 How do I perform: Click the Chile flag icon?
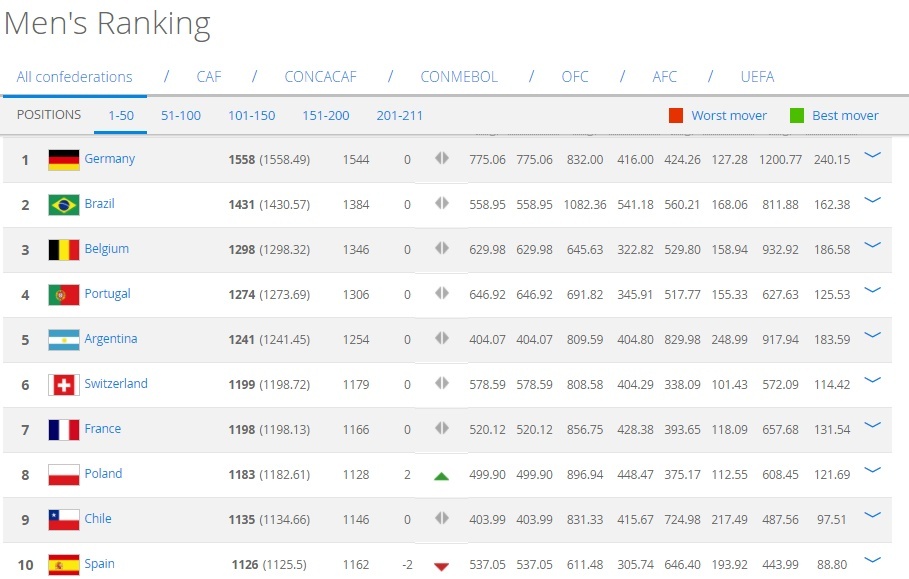[63, 520]
